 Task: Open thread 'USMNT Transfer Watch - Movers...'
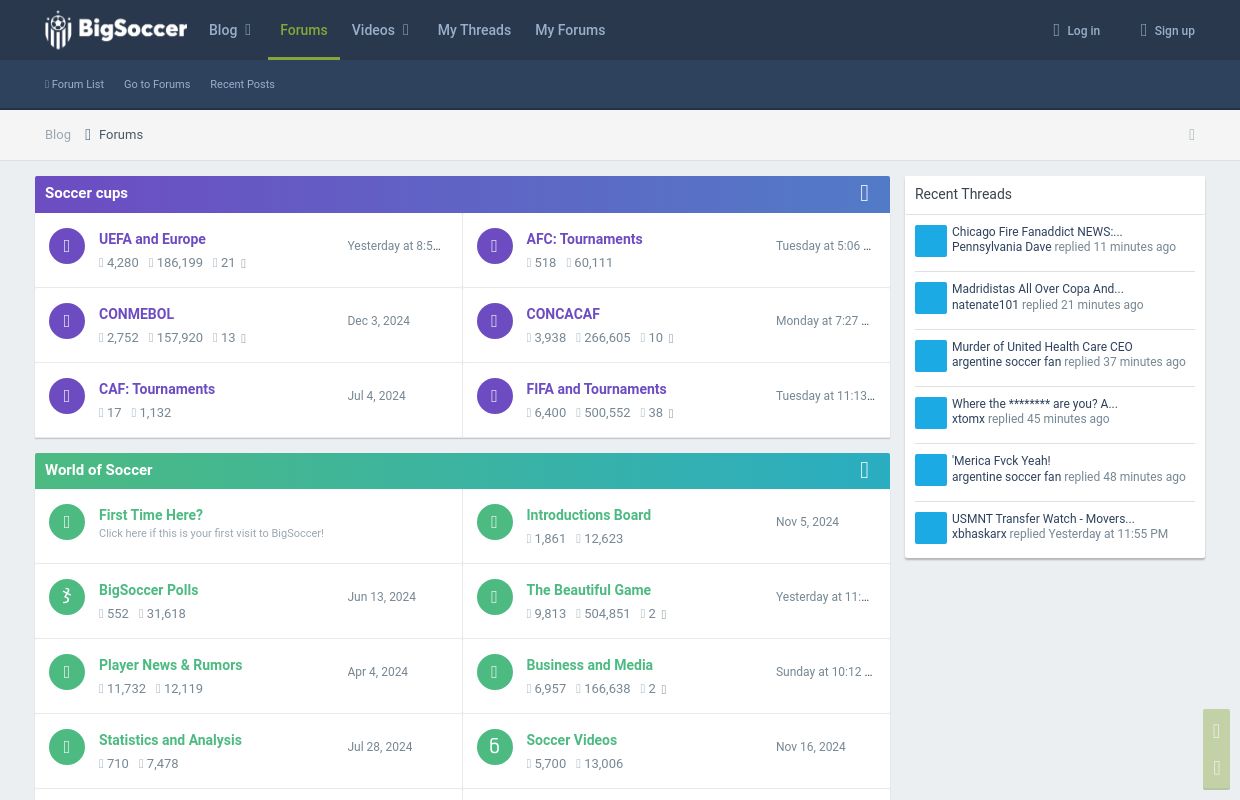(x=1043, y=519)
